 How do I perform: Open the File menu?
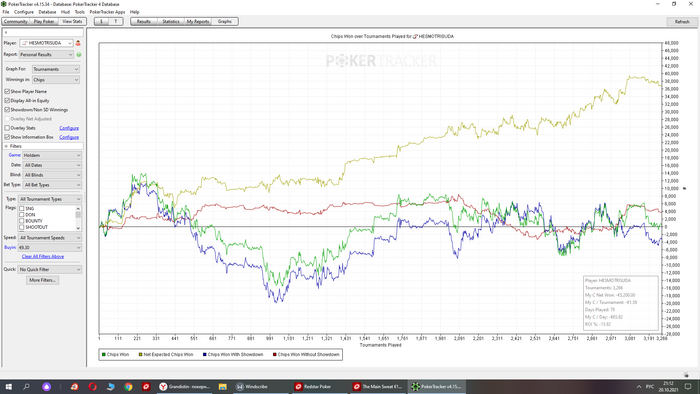point(6,12)
